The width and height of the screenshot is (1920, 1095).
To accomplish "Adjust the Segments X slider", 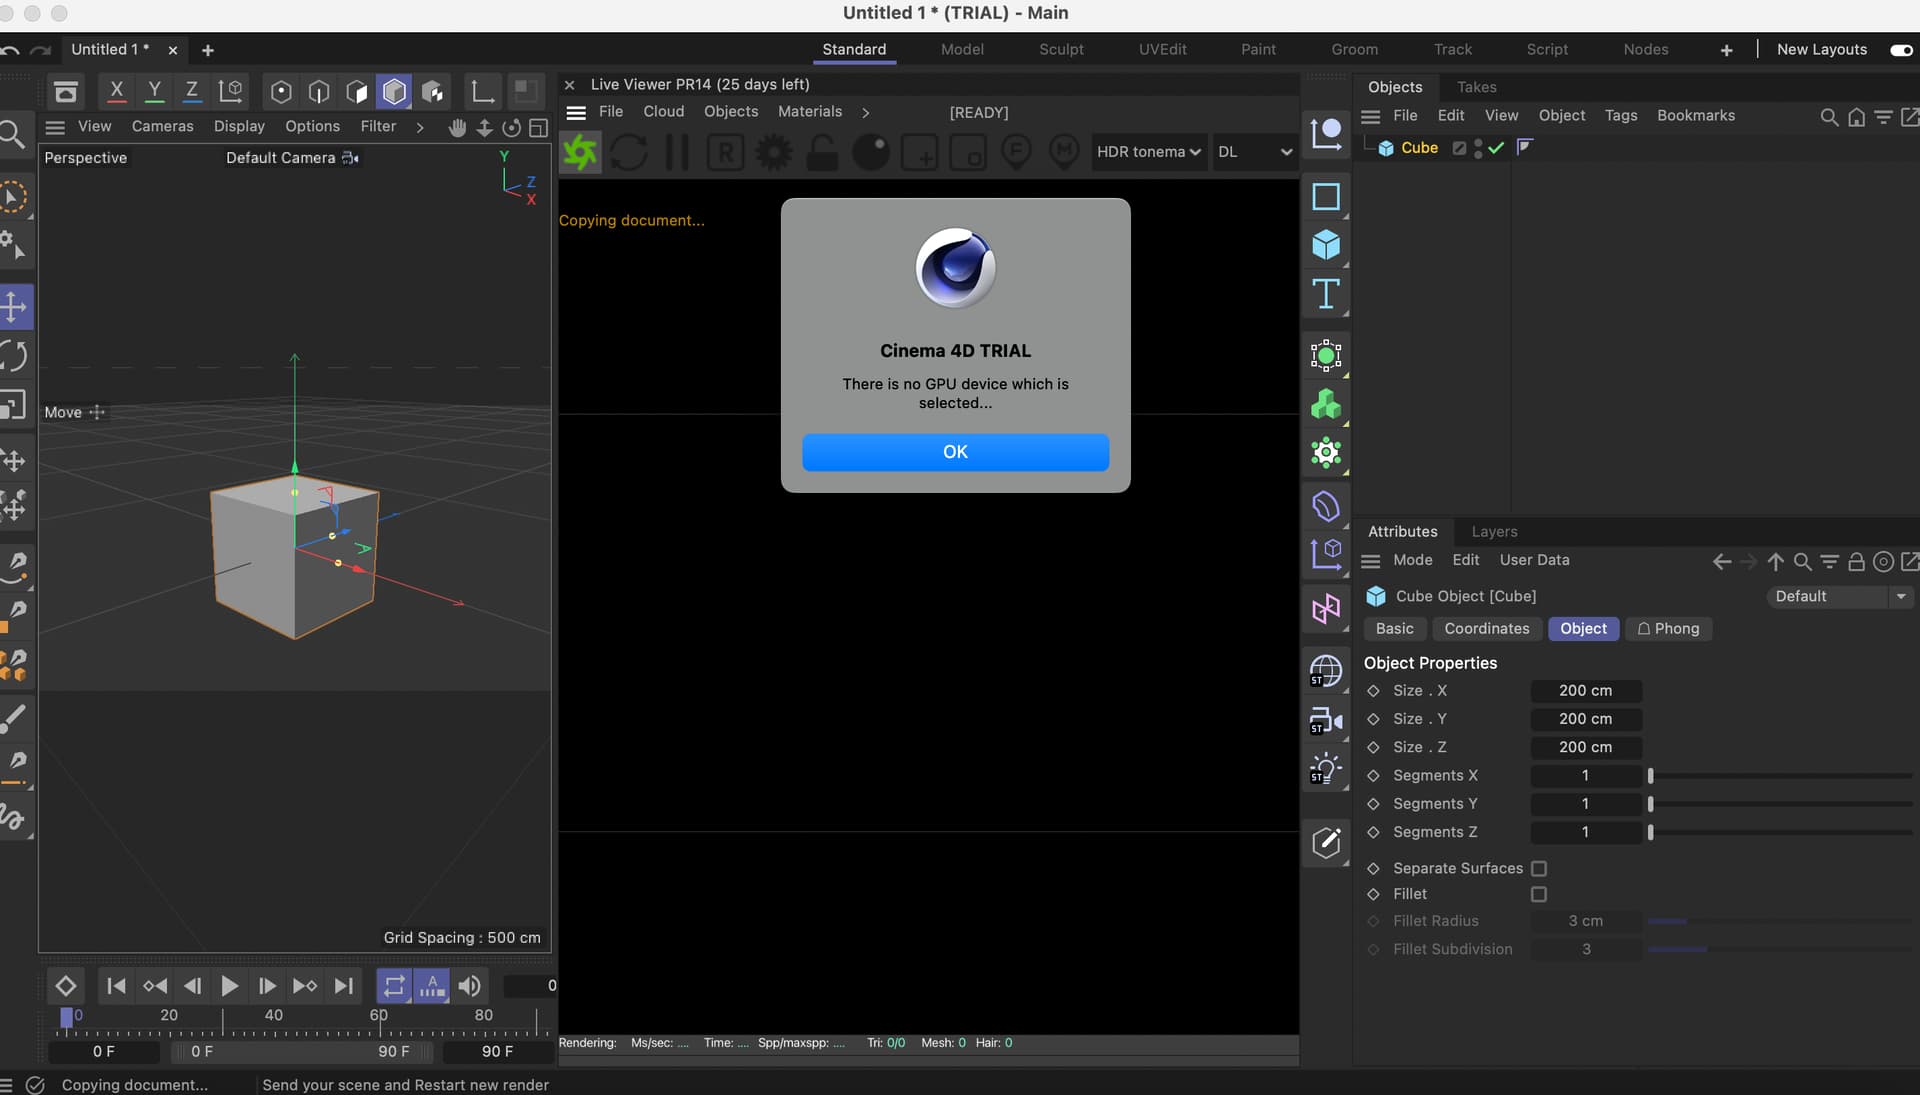I will [x=1651, y=776].
